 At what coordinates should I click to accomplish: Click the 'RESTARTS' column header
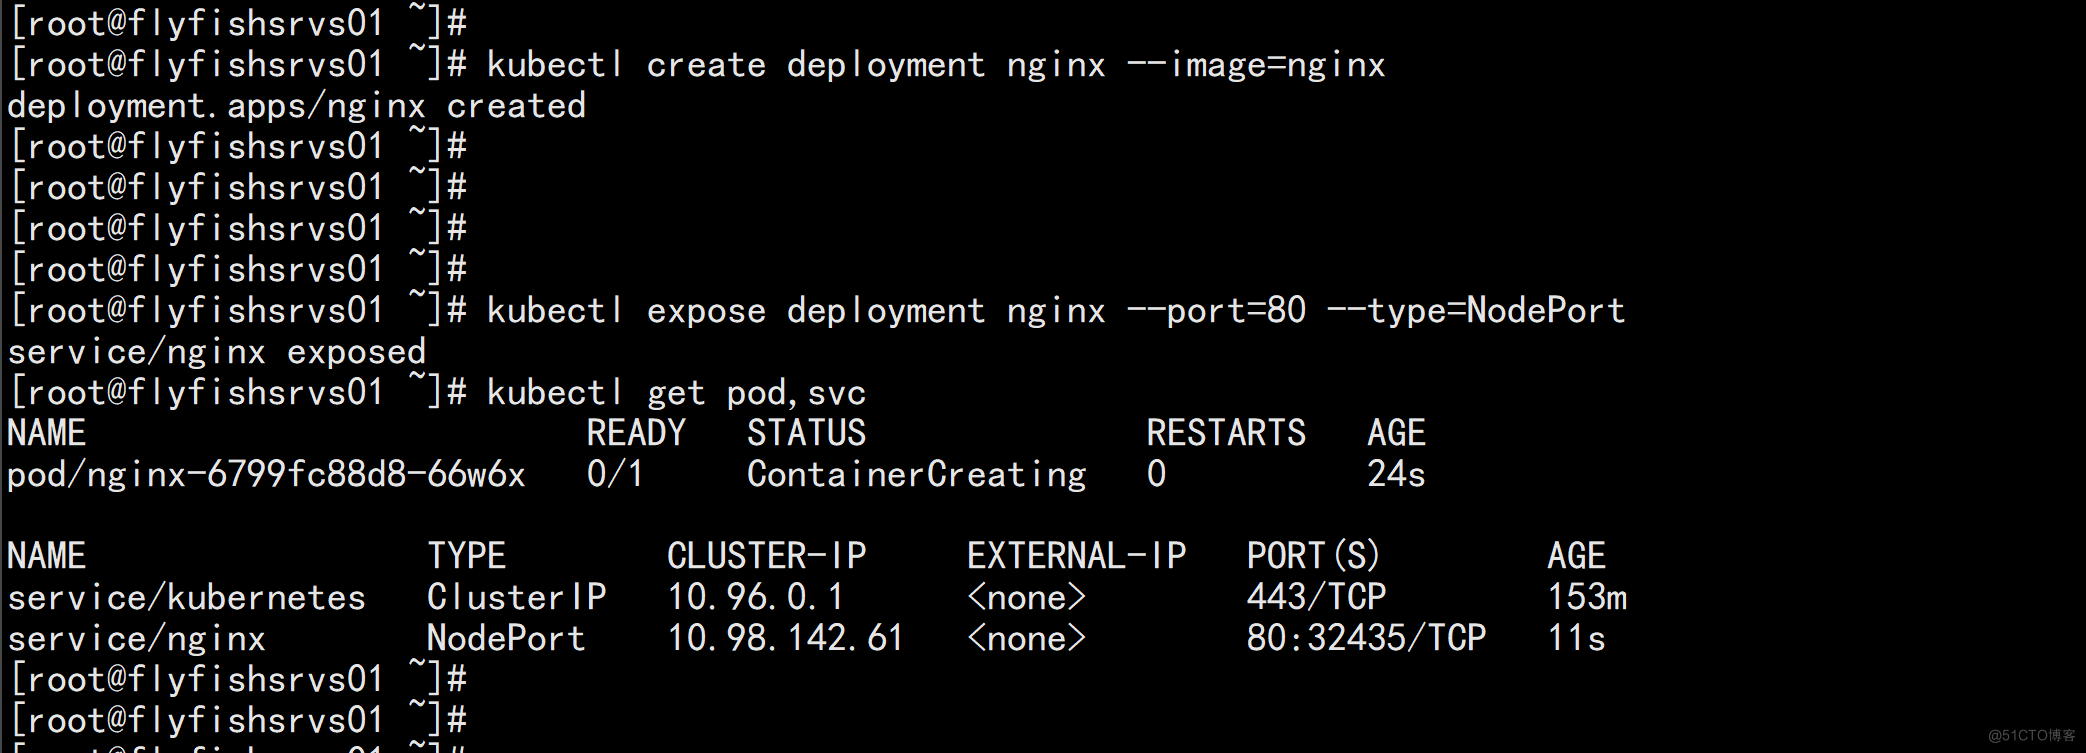click(x=1226, y=434)
